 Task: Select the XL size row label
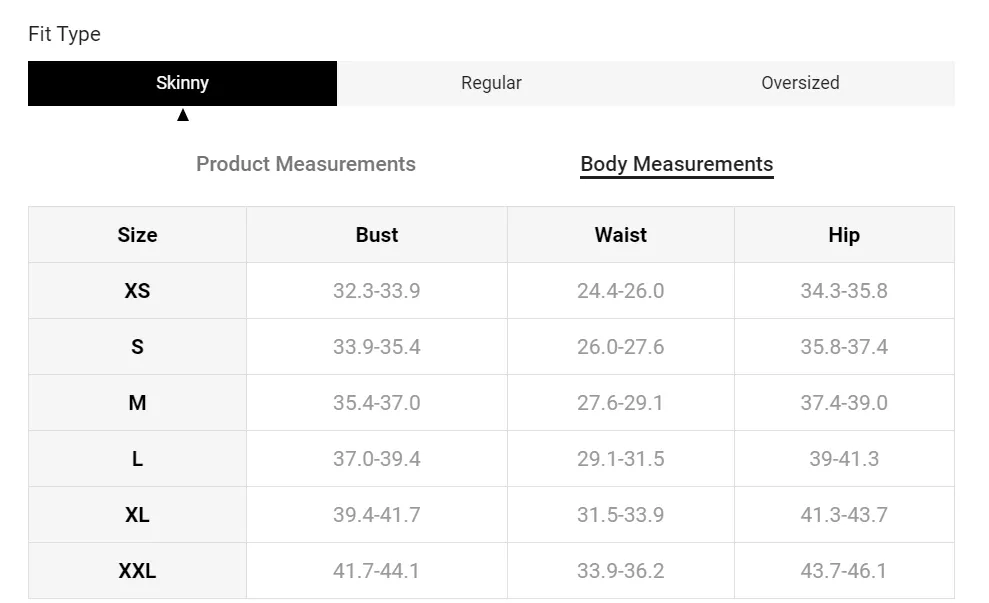[138, 515]
